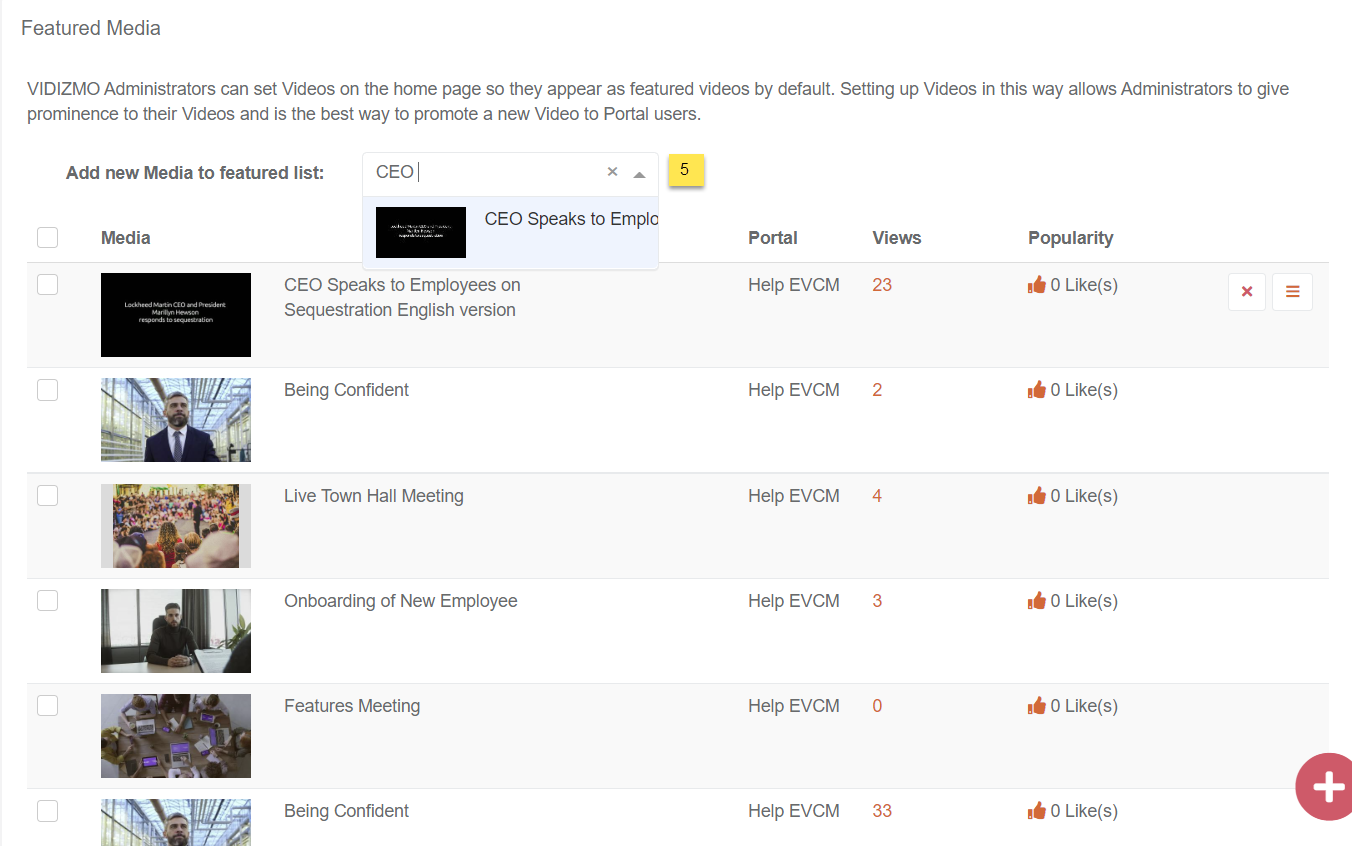1352x846 pixels.
Task: Remove CEO Speaks video with red X
Action: [x=1246, y=292]
